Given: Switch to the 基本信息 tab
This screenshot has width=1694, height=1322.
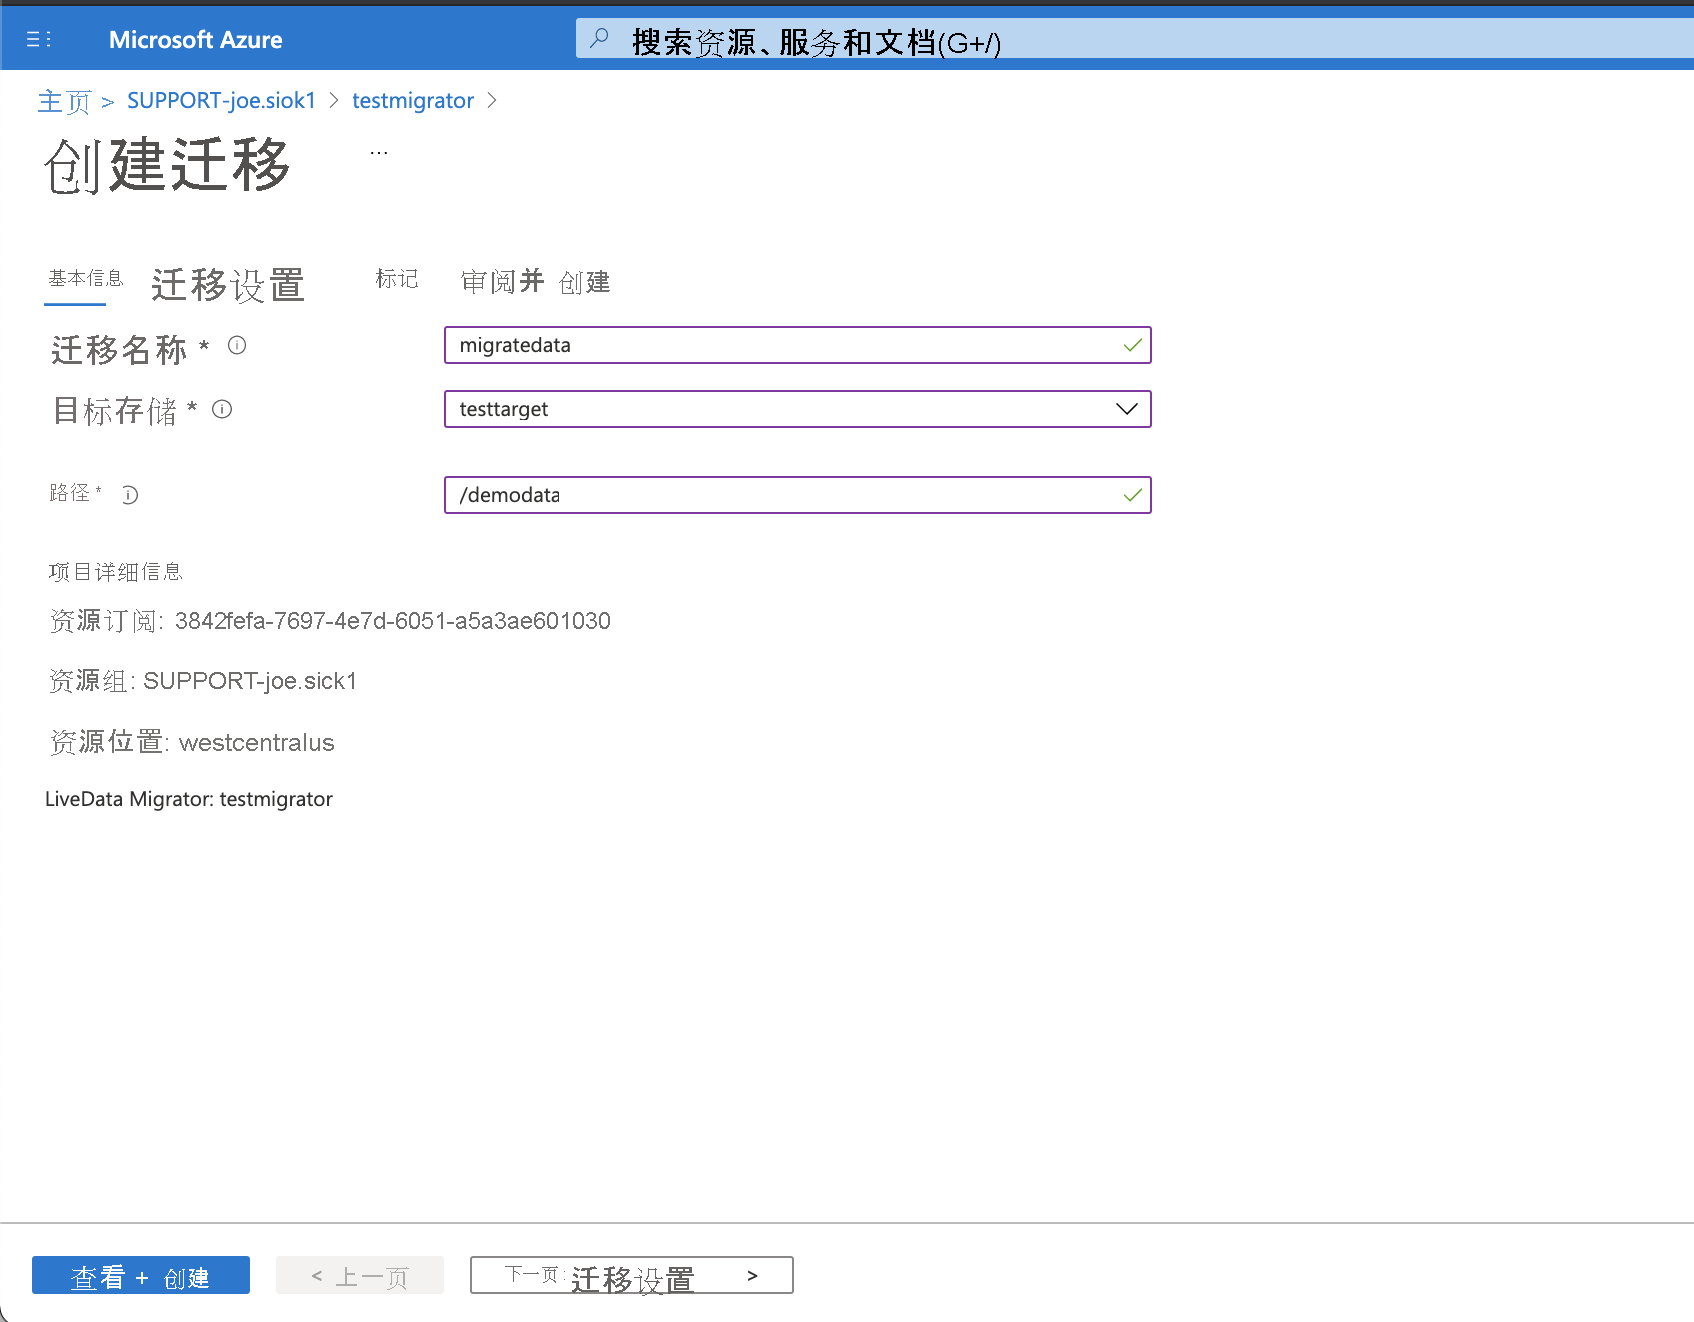Looking at the screenshot, I should tap(85, 281).
